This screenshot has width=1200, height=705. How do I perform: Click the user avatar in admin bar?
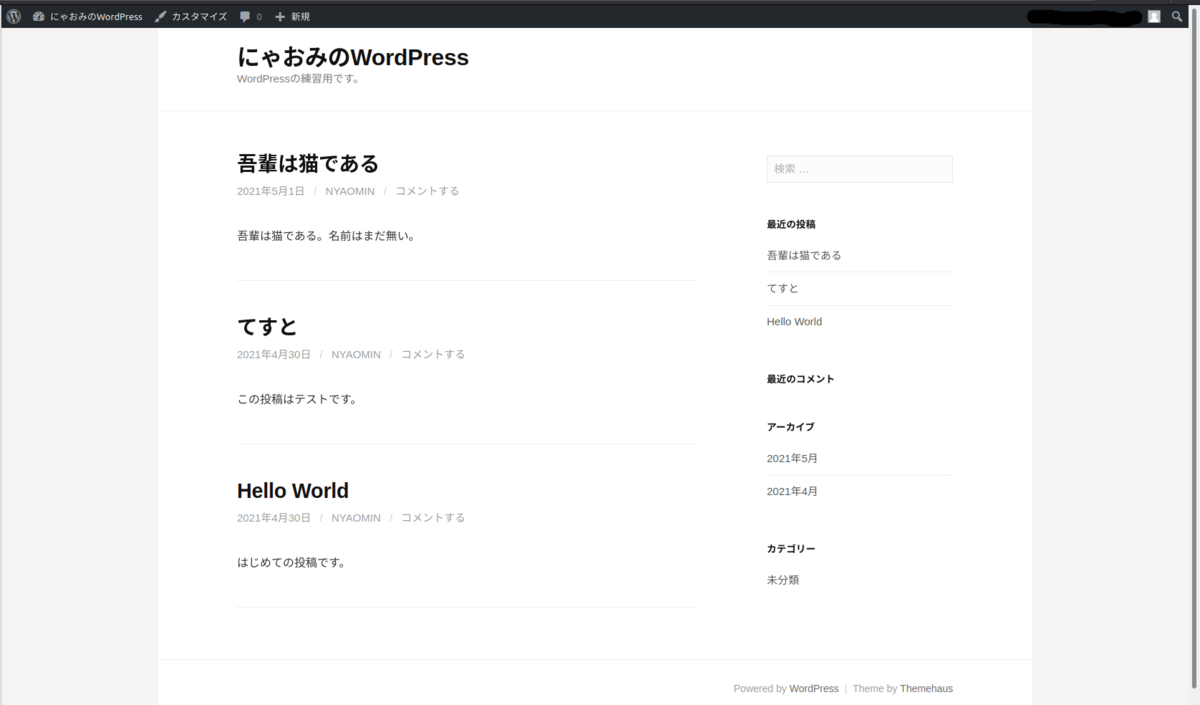[x=1154, y=17]
